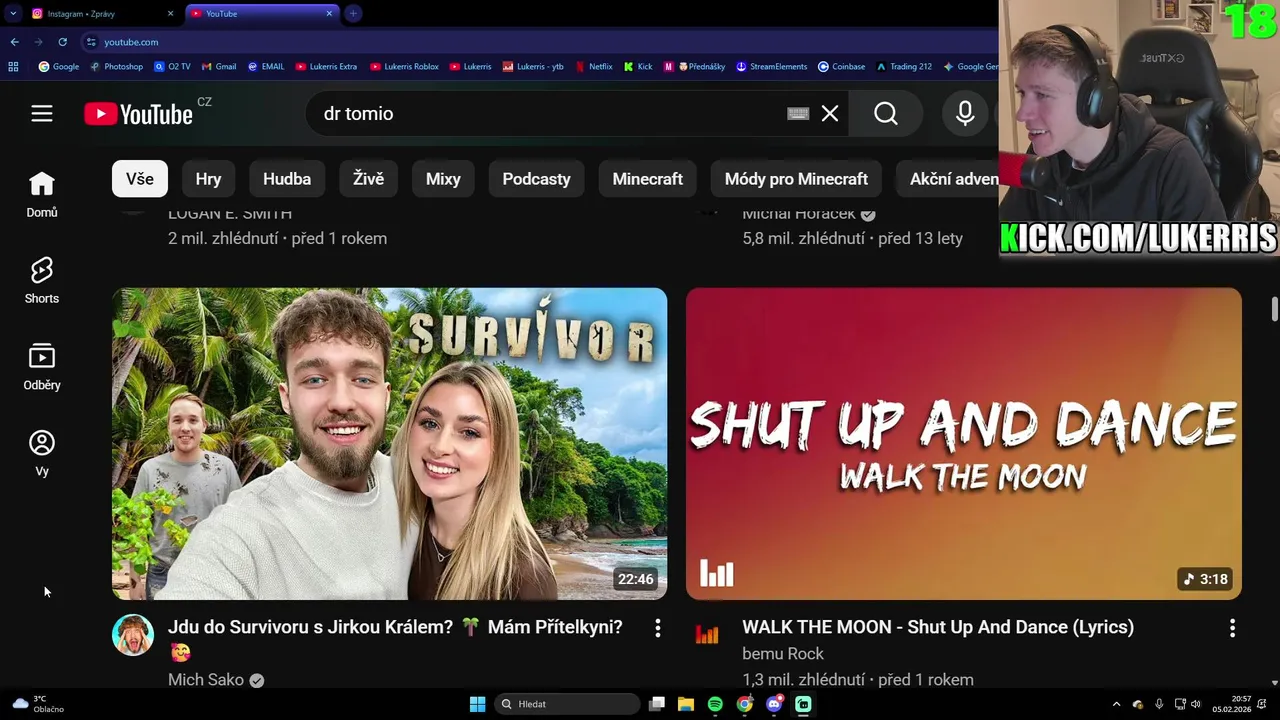Click the magnifier search button
This screenshot has height=720, width=1280.
886,114
